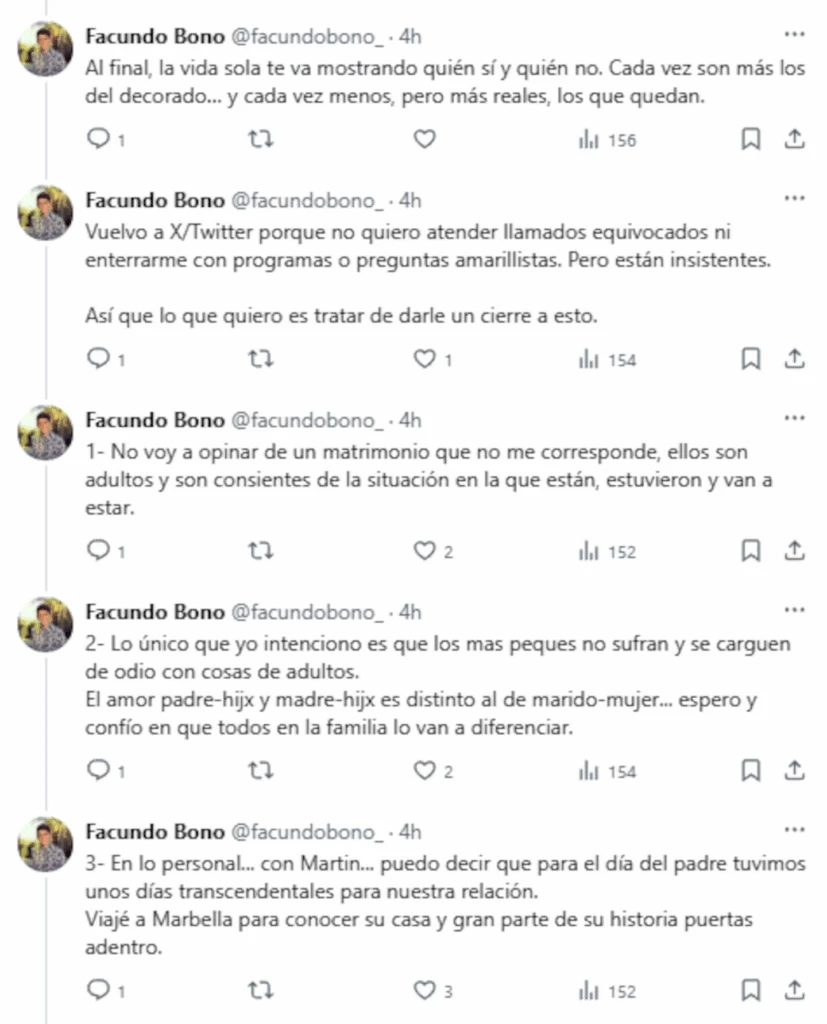The image size is (827, 1024).
Task: View analytics showing 156 views
Action: 607,140
